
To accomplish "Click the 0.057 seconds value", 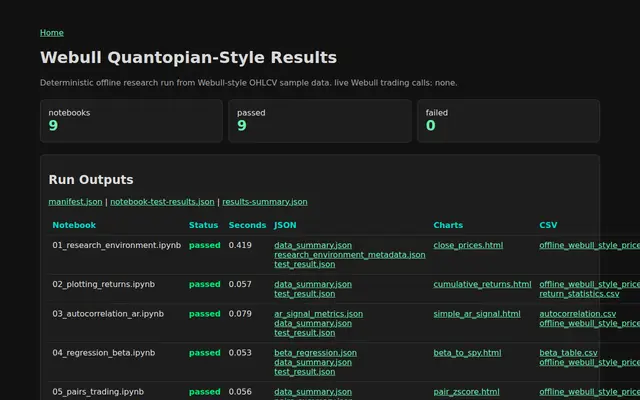I will pos(240,284).
